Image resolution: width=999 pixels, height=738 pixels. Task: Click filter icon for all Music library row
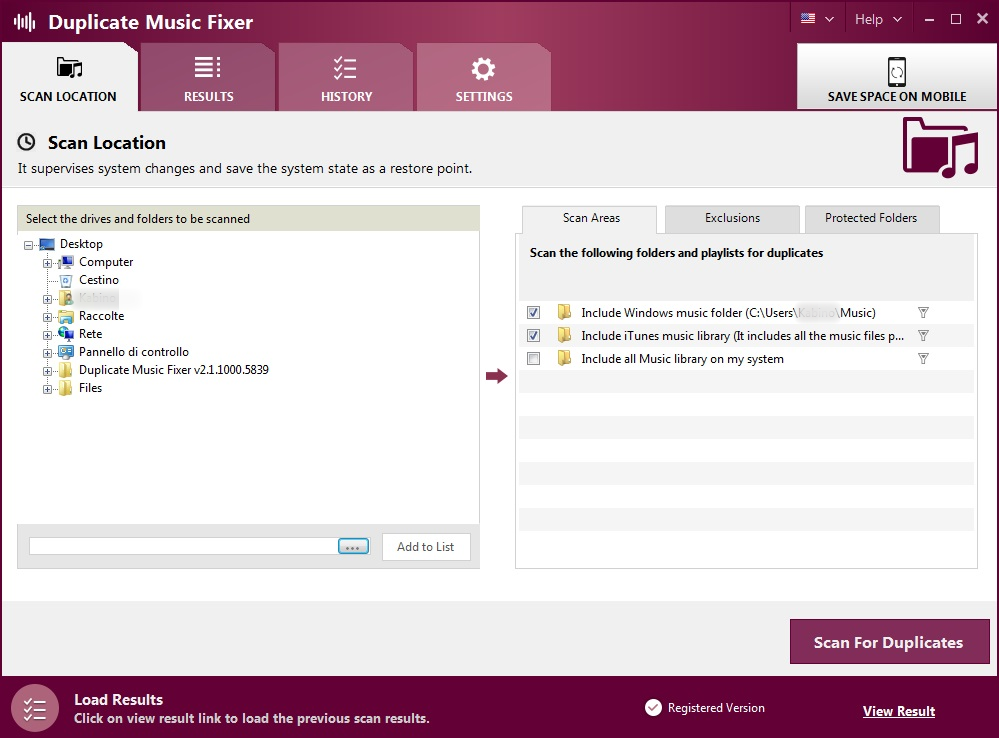click(923, 359)
